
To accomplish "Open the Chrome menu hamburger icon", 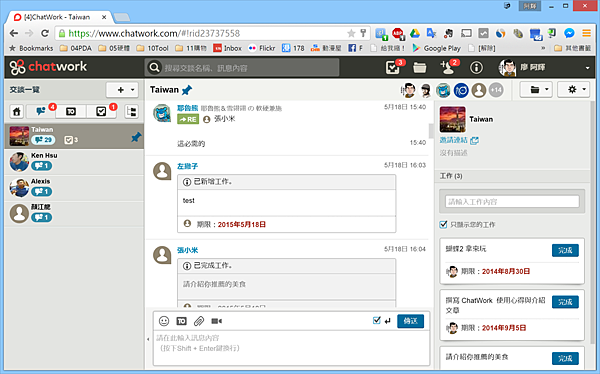I will (x=586, y=33).
